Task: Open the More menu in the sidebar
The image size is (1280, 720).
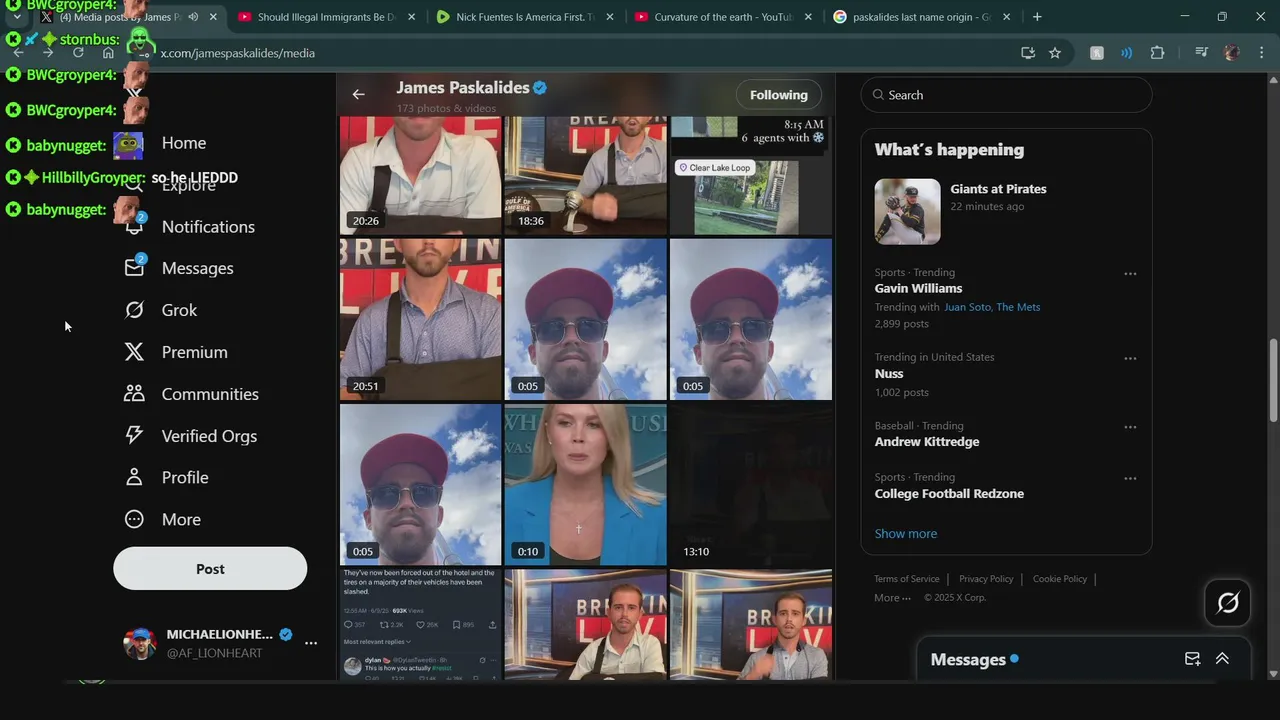Action: click(162, 520)
